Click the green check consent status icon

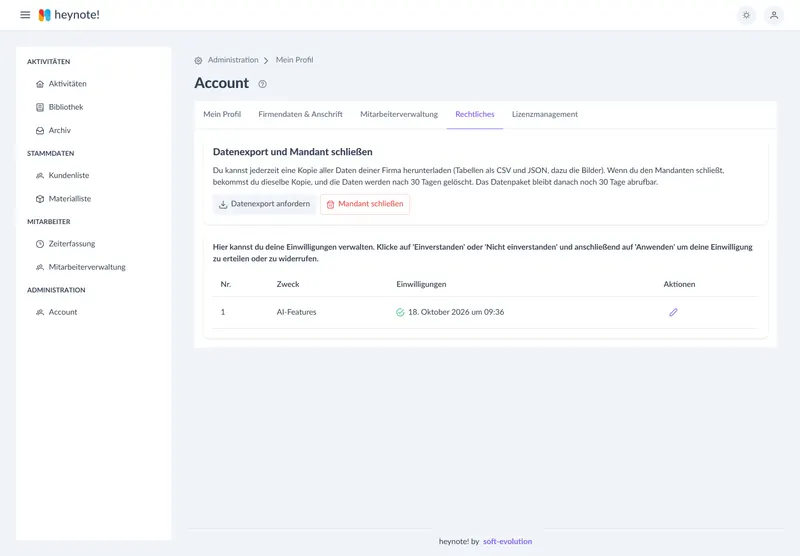pyautogui.click(x=400, y=312)
